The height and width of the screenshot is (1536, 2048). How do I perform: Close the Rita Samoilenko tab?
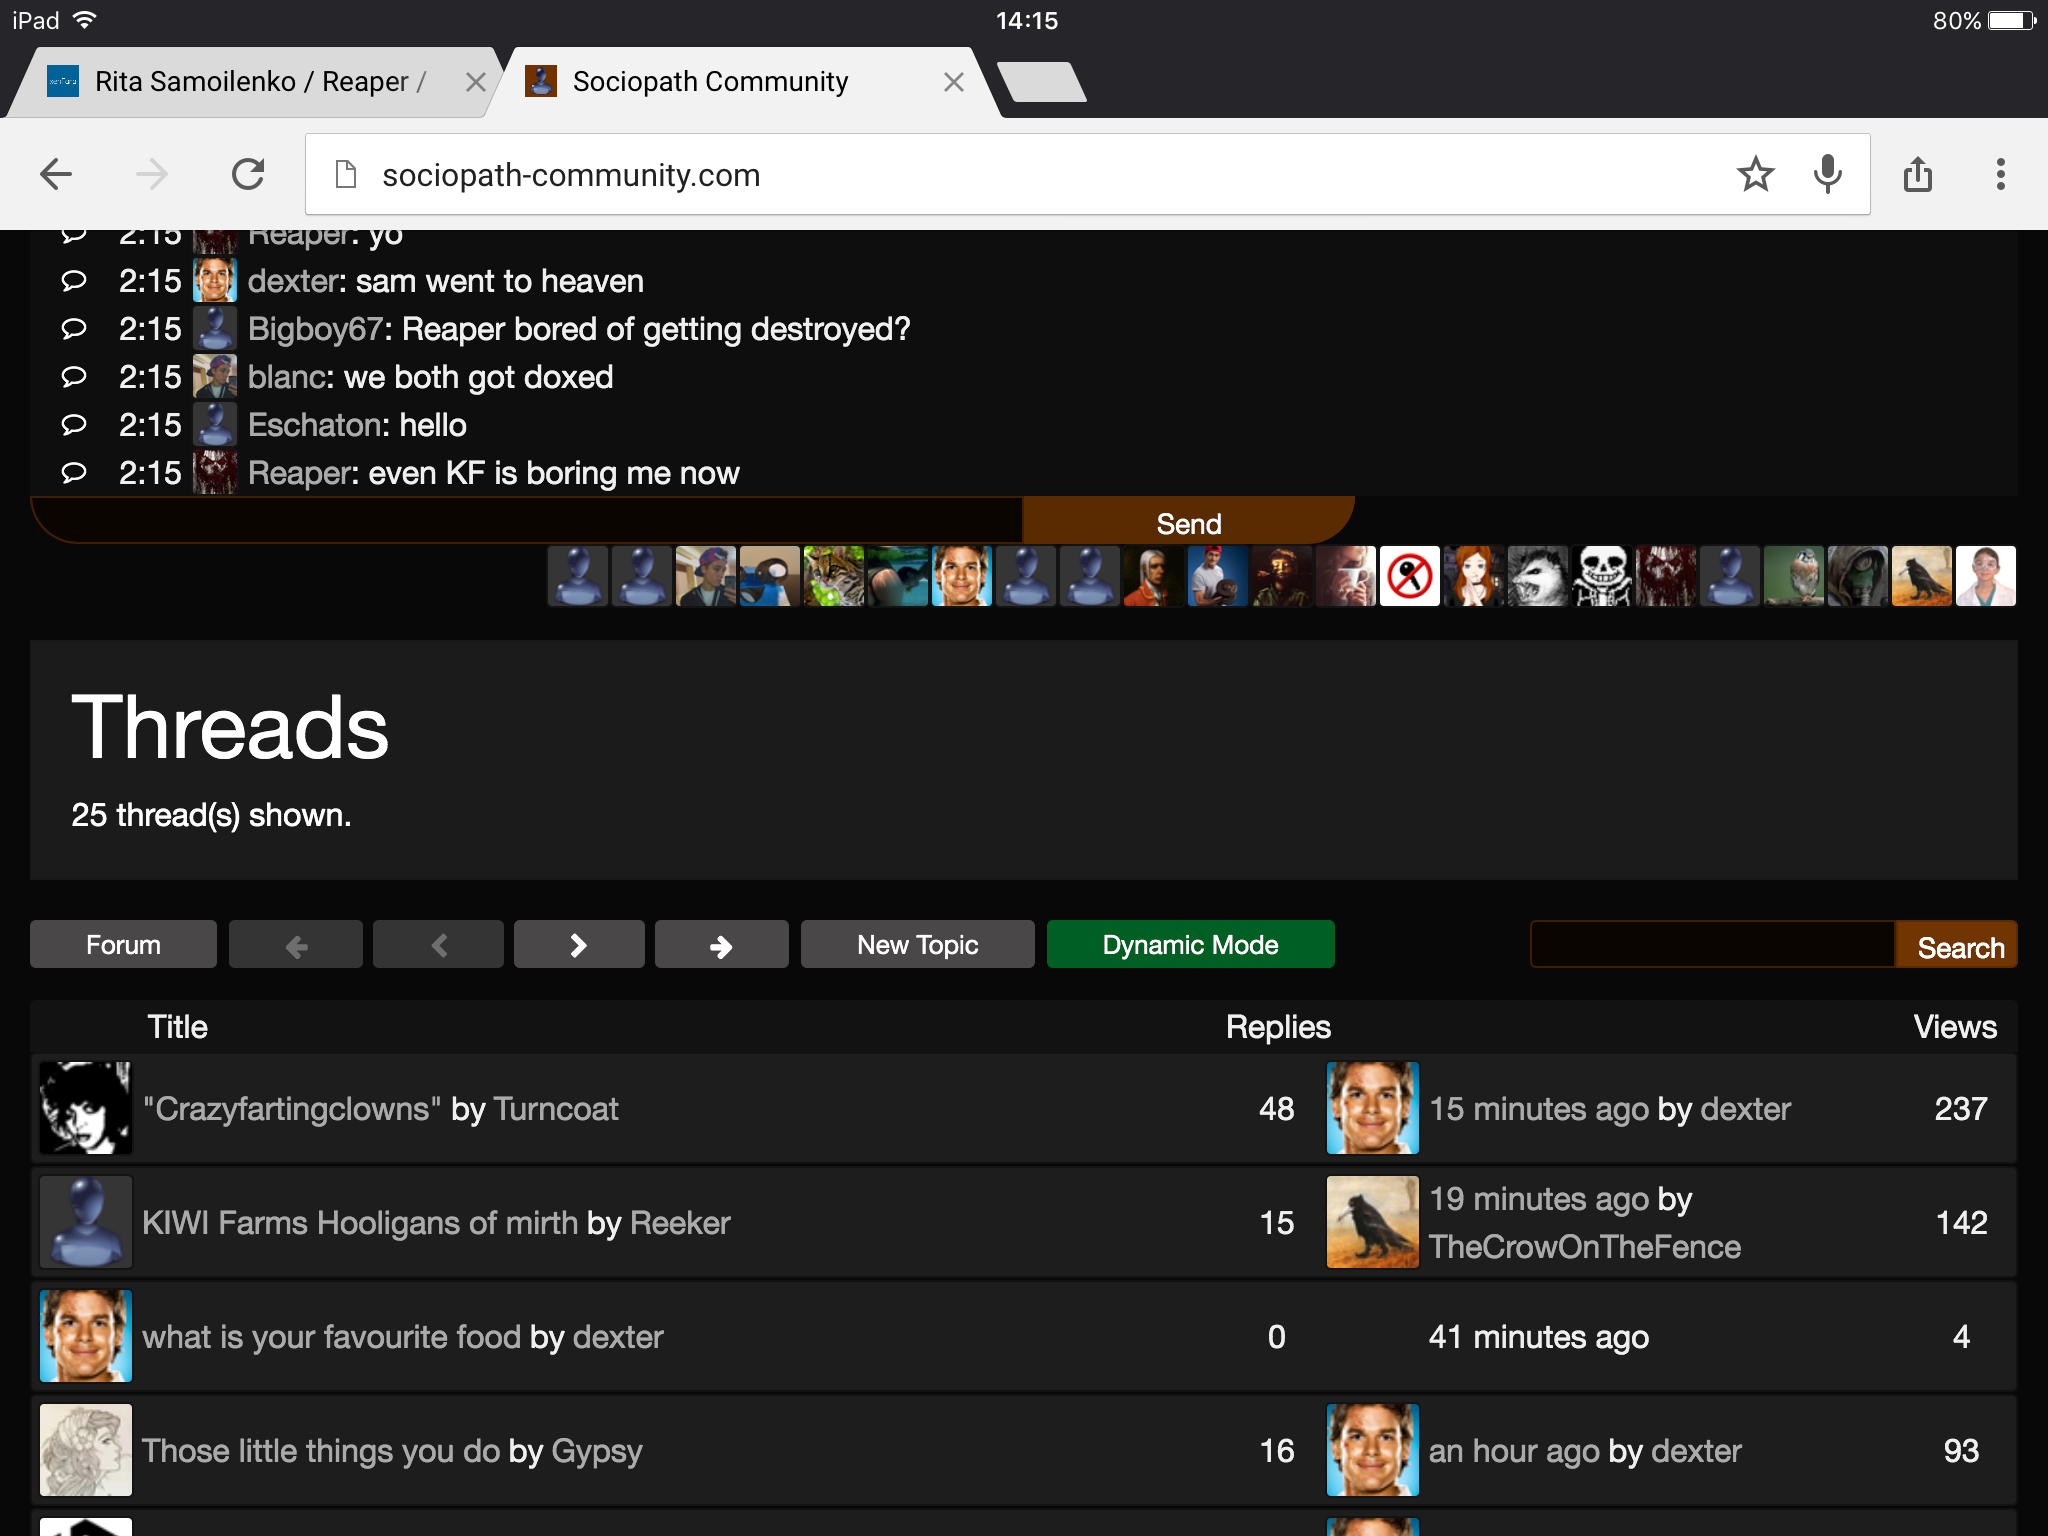(x=476, y=82)
